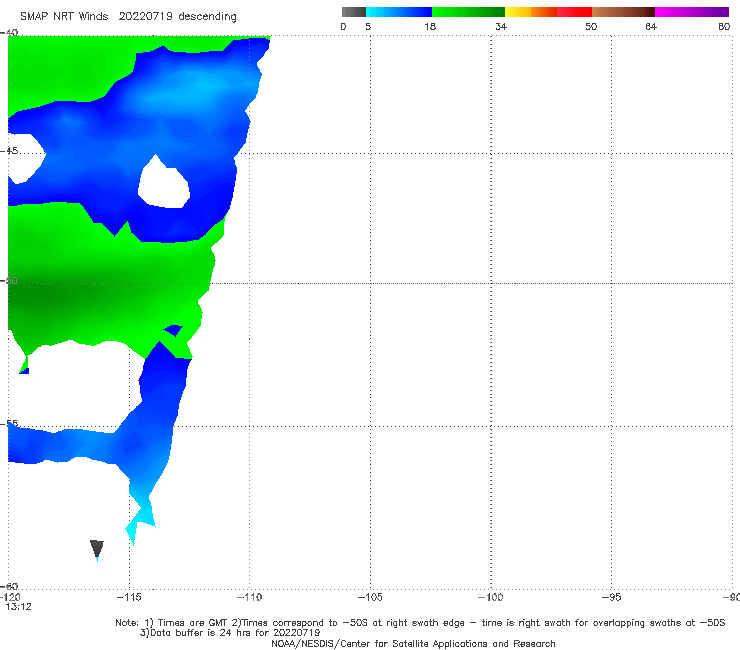
Task: Click the latitude label -50
Action: tap(9, 280)
